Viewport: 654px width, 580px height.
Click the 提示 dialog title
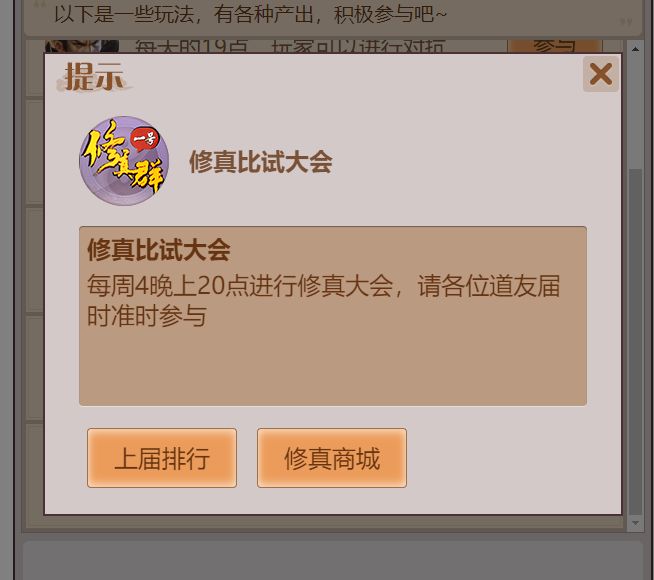tap(94, 77)
